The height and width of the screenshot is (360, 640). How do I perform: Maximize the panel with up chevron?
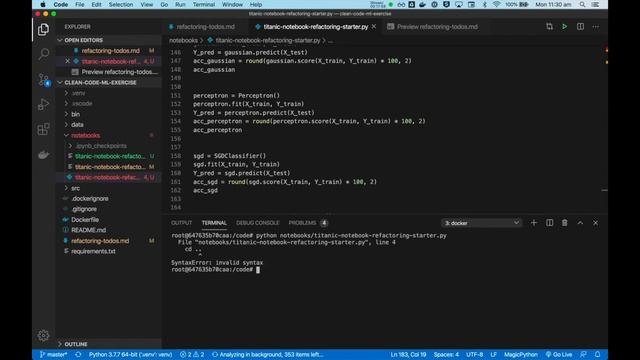(x=580, y=223)
